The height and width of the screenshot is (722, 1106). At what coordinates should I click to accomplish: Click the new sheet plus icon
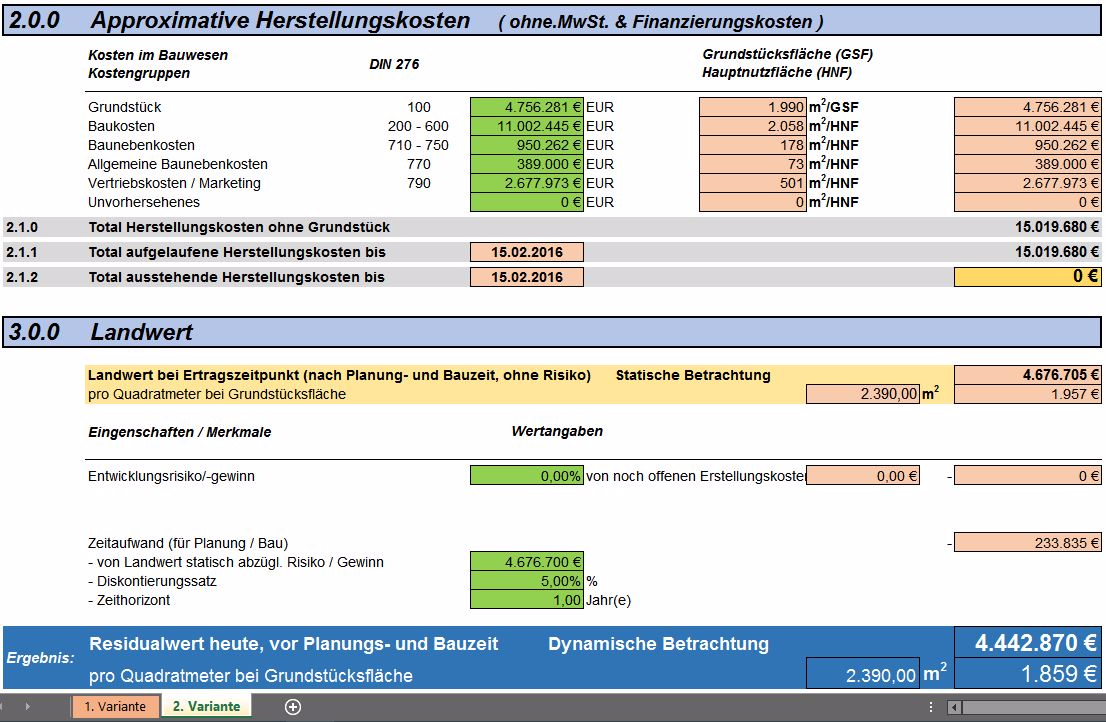coord(293,707)
